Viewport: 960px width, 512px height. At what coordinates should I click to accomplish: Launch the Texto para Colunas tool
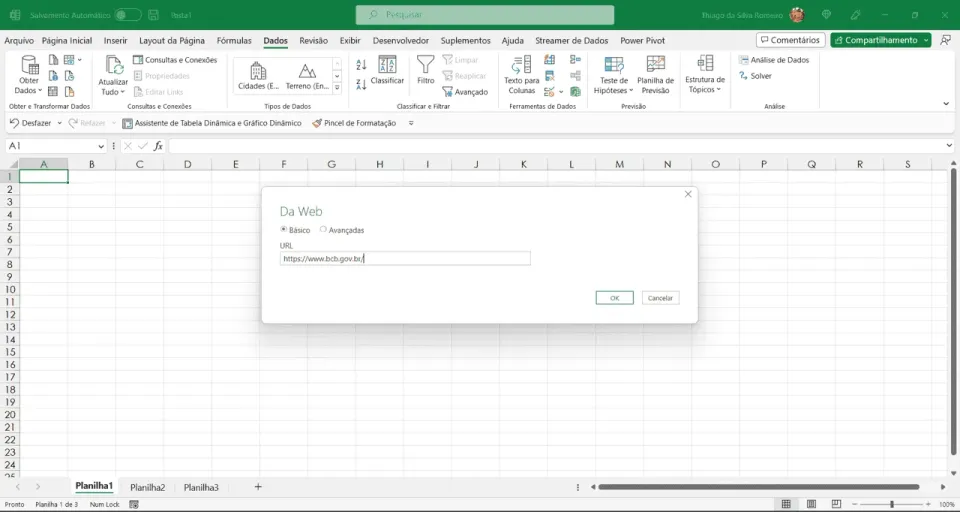(x=522, y=65)
